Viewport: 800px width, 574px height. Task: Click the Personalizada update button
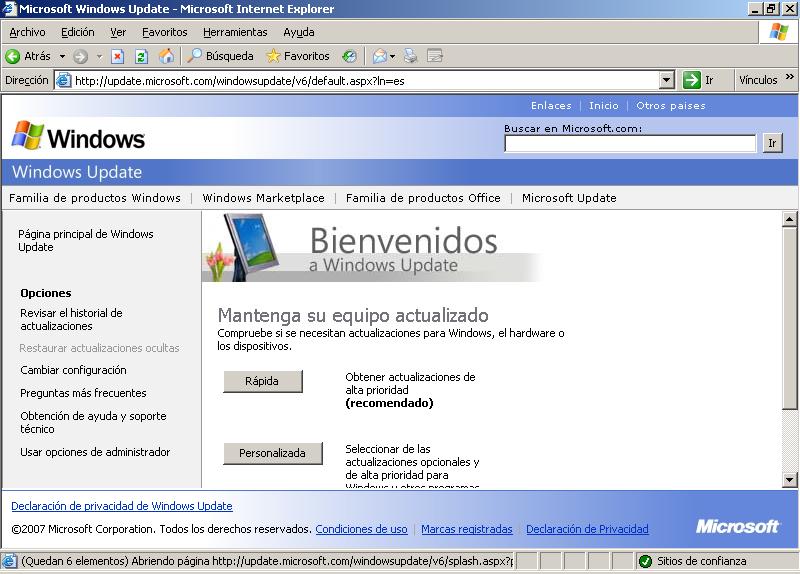click(x=272, y=453)
